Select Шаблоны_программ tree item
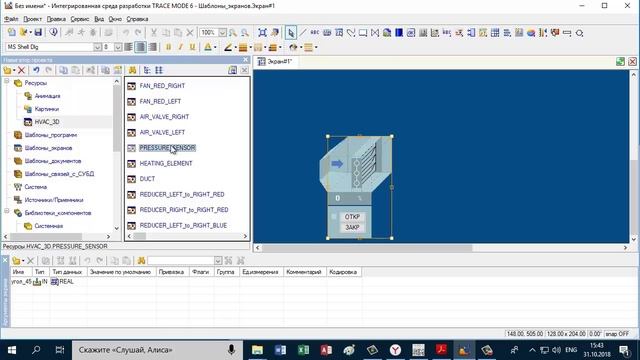 click(x=51, y=135)
